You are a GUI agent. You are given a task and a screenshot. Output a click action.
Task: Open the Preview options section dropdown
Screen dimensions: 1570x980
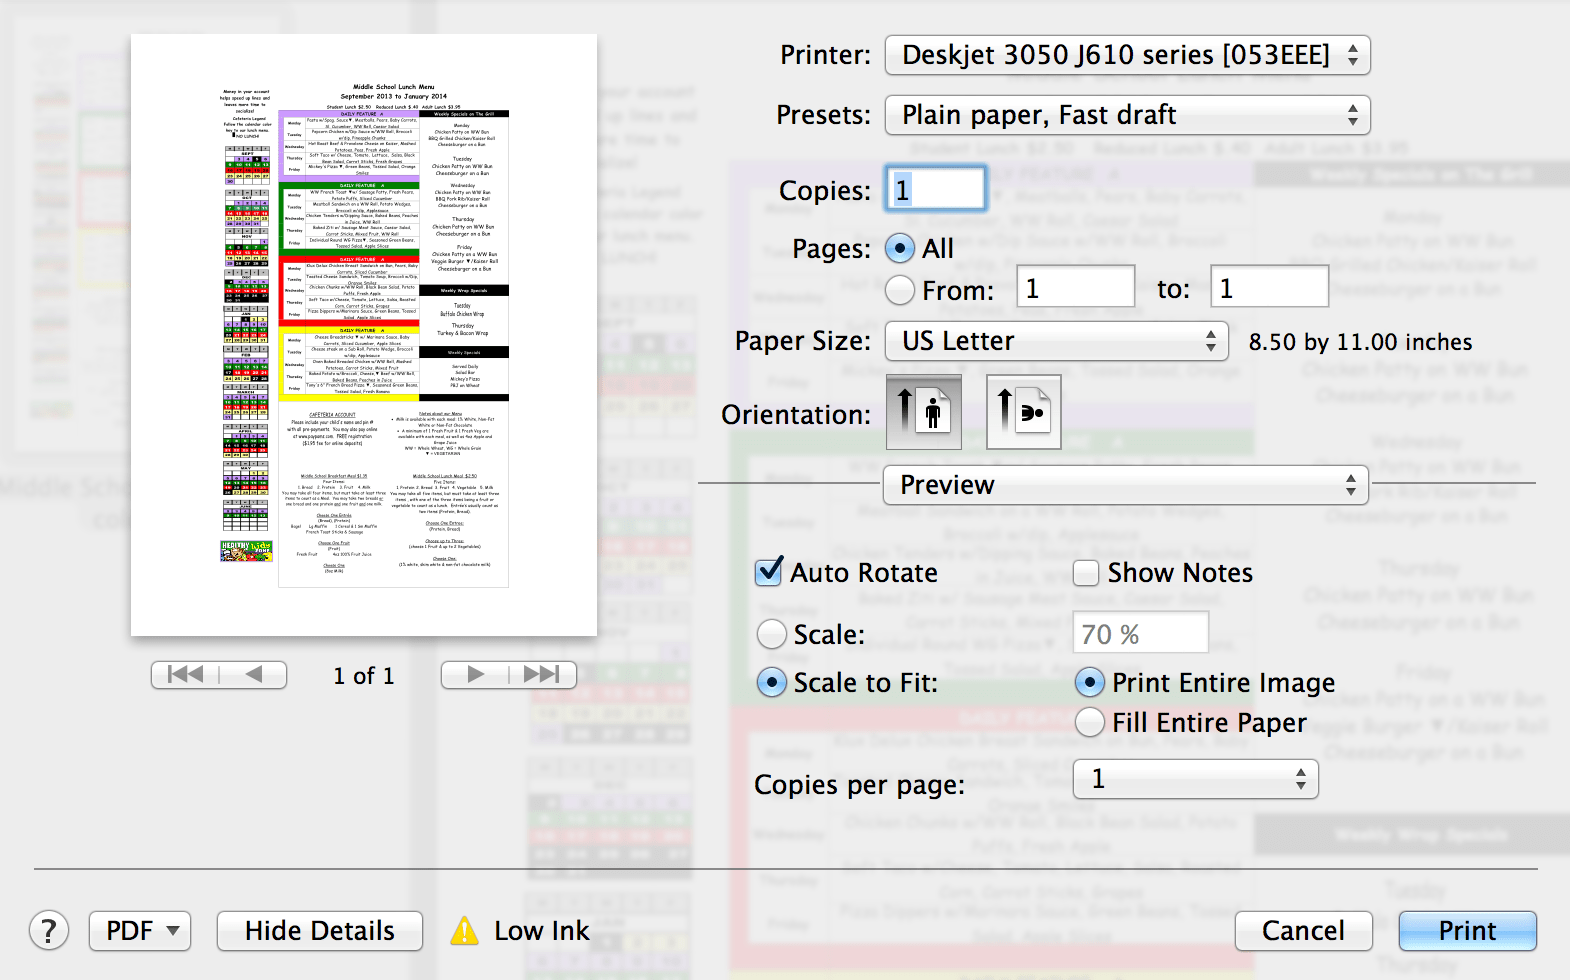[1126, 485]
